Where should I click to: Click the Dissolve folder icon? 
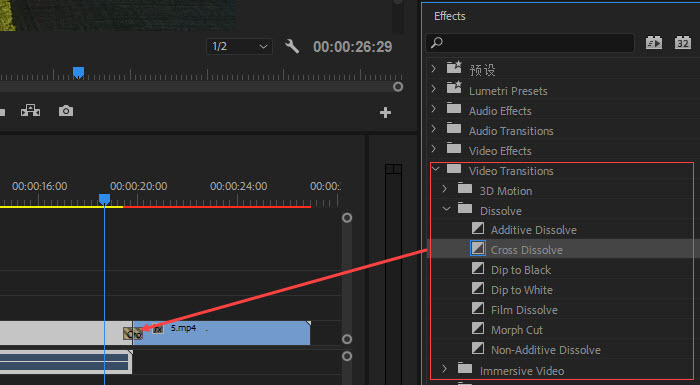coord(465,209)
